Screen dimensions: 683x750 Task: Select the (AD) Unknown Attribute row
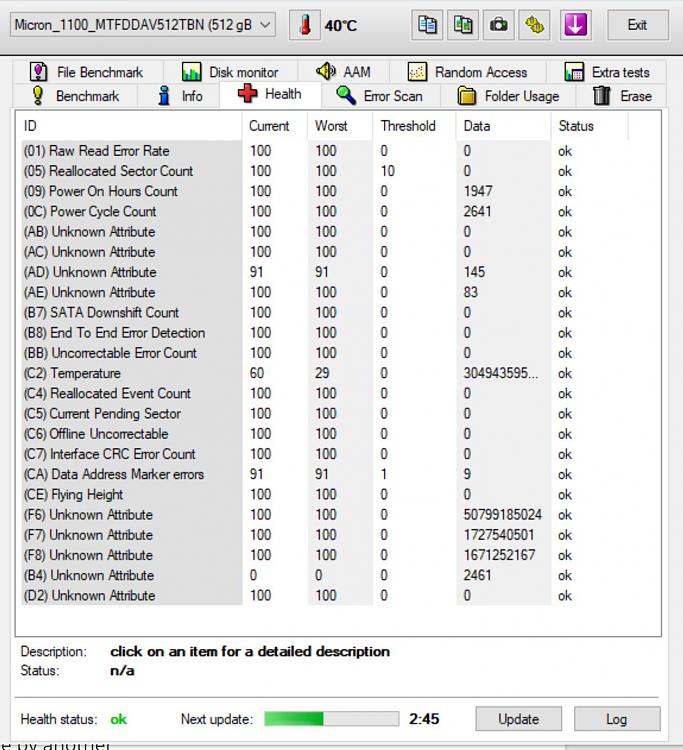click(x=324, y=272)
